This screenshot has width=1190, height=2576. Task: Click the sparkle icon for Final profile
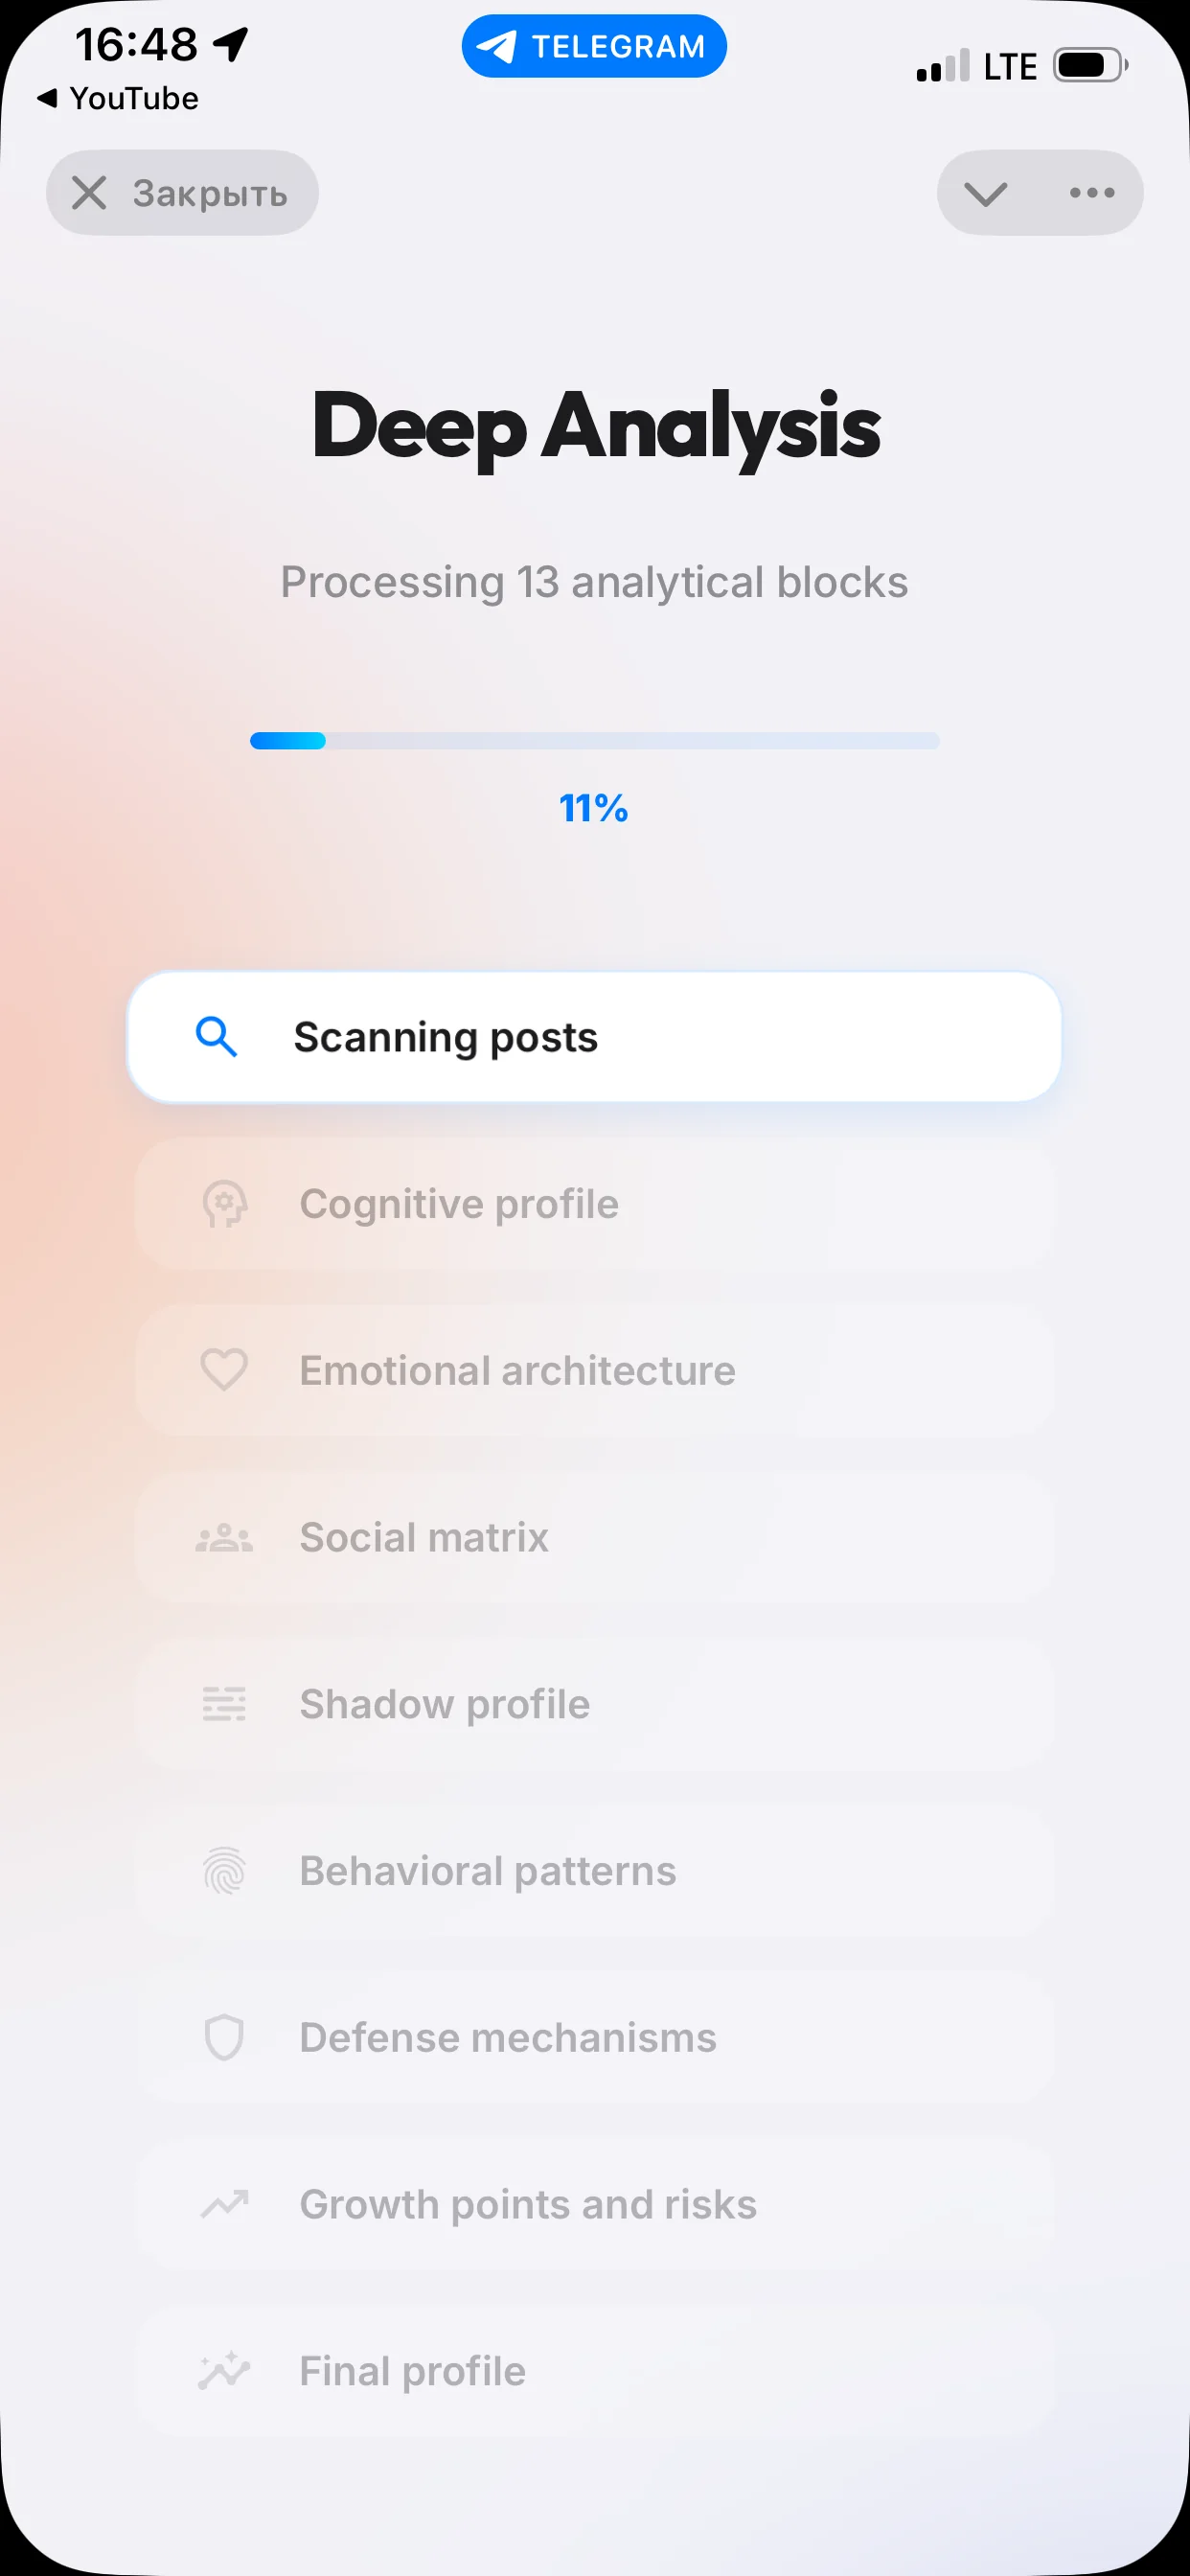(x=224, y=2371)
